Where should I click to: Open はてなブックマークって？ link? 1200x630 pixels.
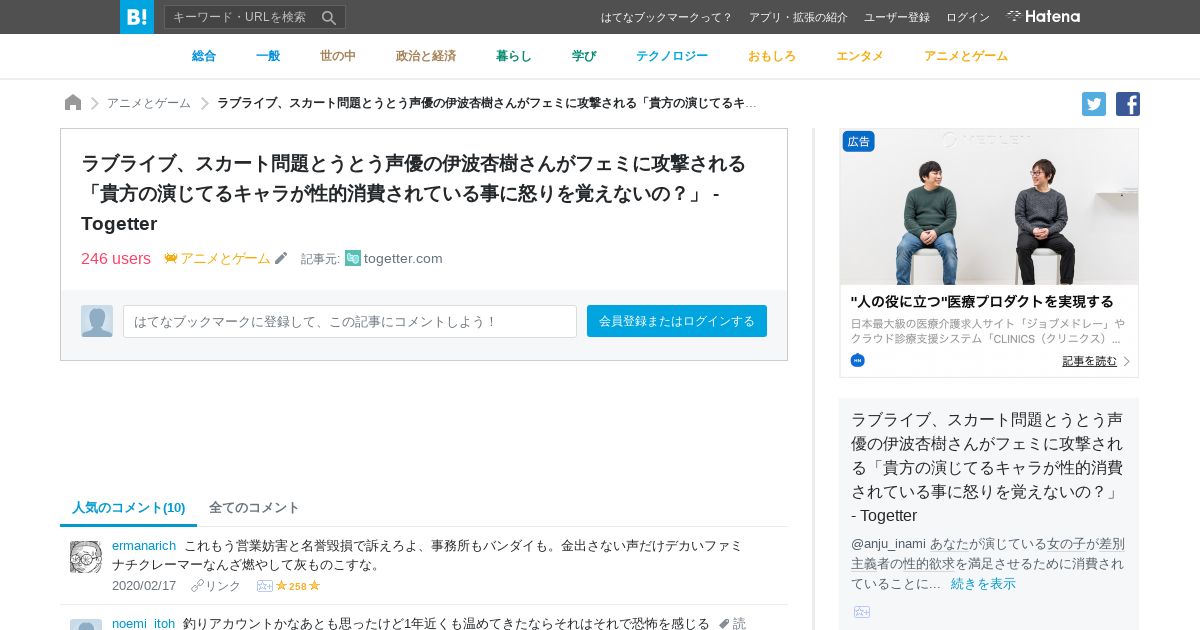point(667,17)
